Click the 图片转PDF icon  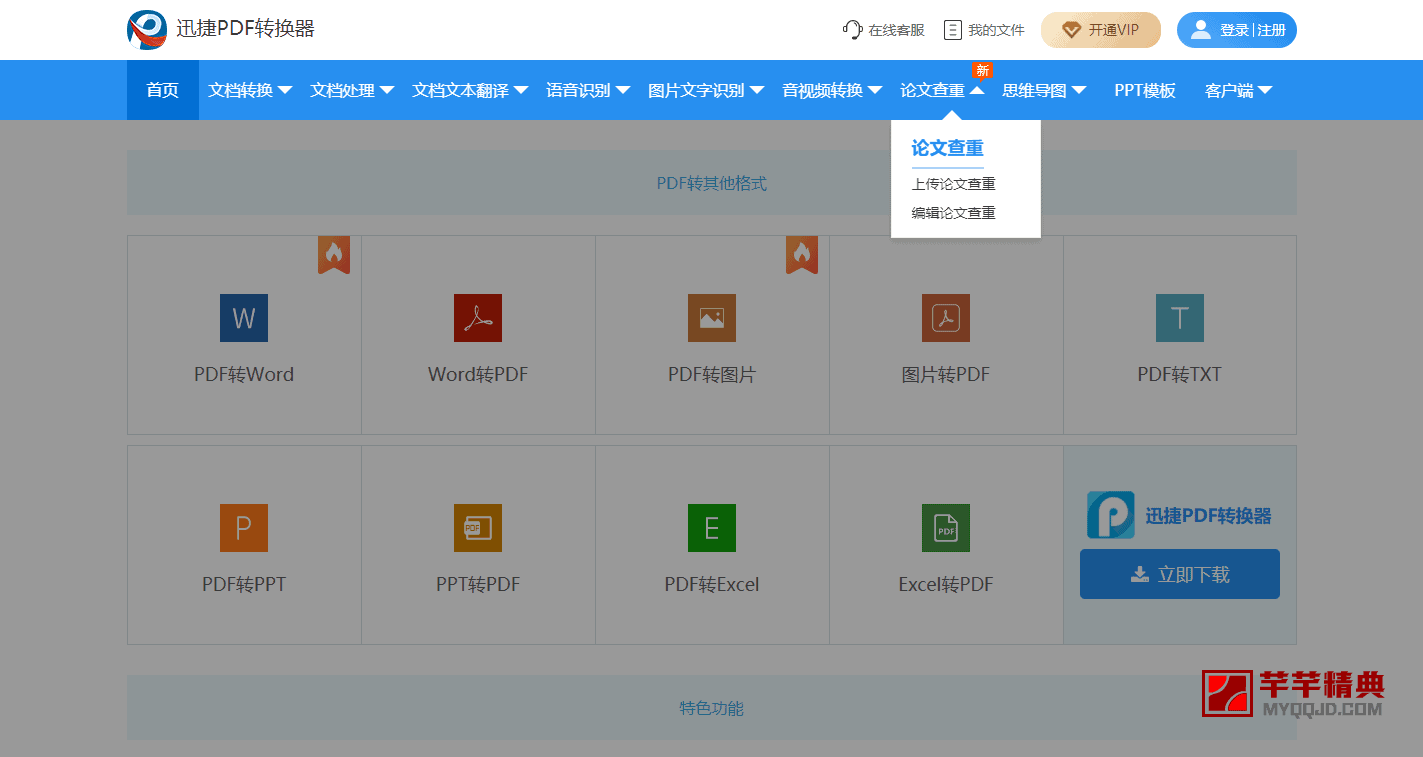click(x=946, y=318)
